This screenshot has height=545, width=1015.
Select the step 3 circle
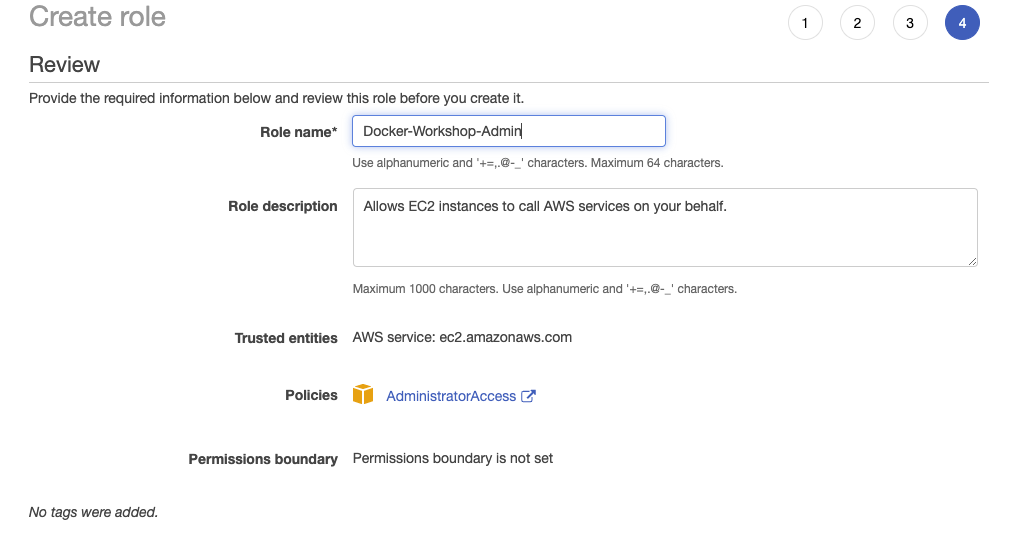pos(910,23)
